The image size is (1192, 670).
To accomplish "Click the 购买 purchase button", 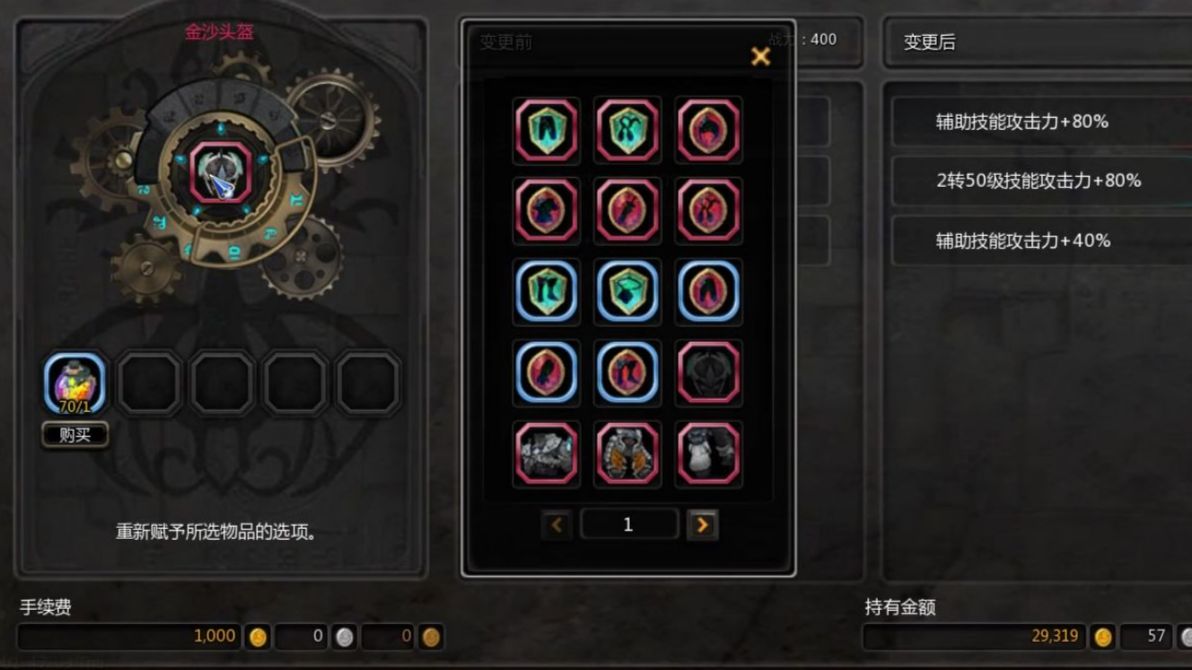I will tap(74, 434).
